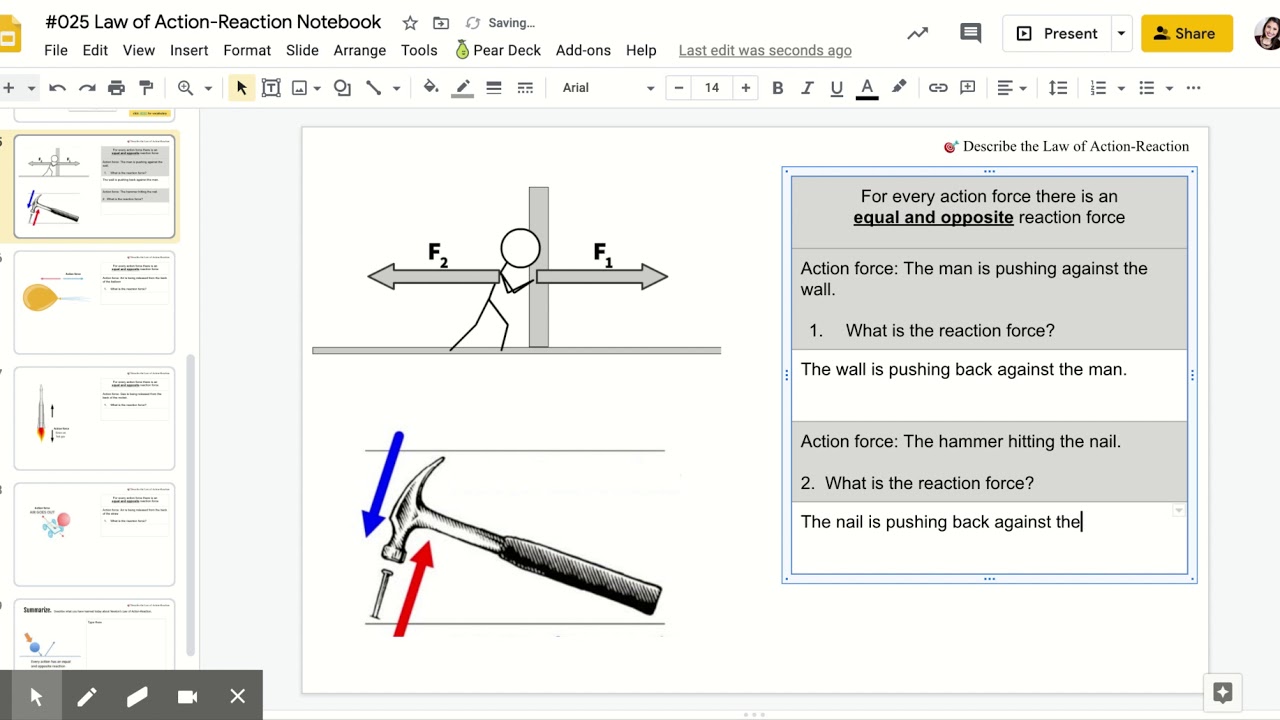Open the text Align dropdown
The image size is (1280, 720).
click(x=1012, y=88)
